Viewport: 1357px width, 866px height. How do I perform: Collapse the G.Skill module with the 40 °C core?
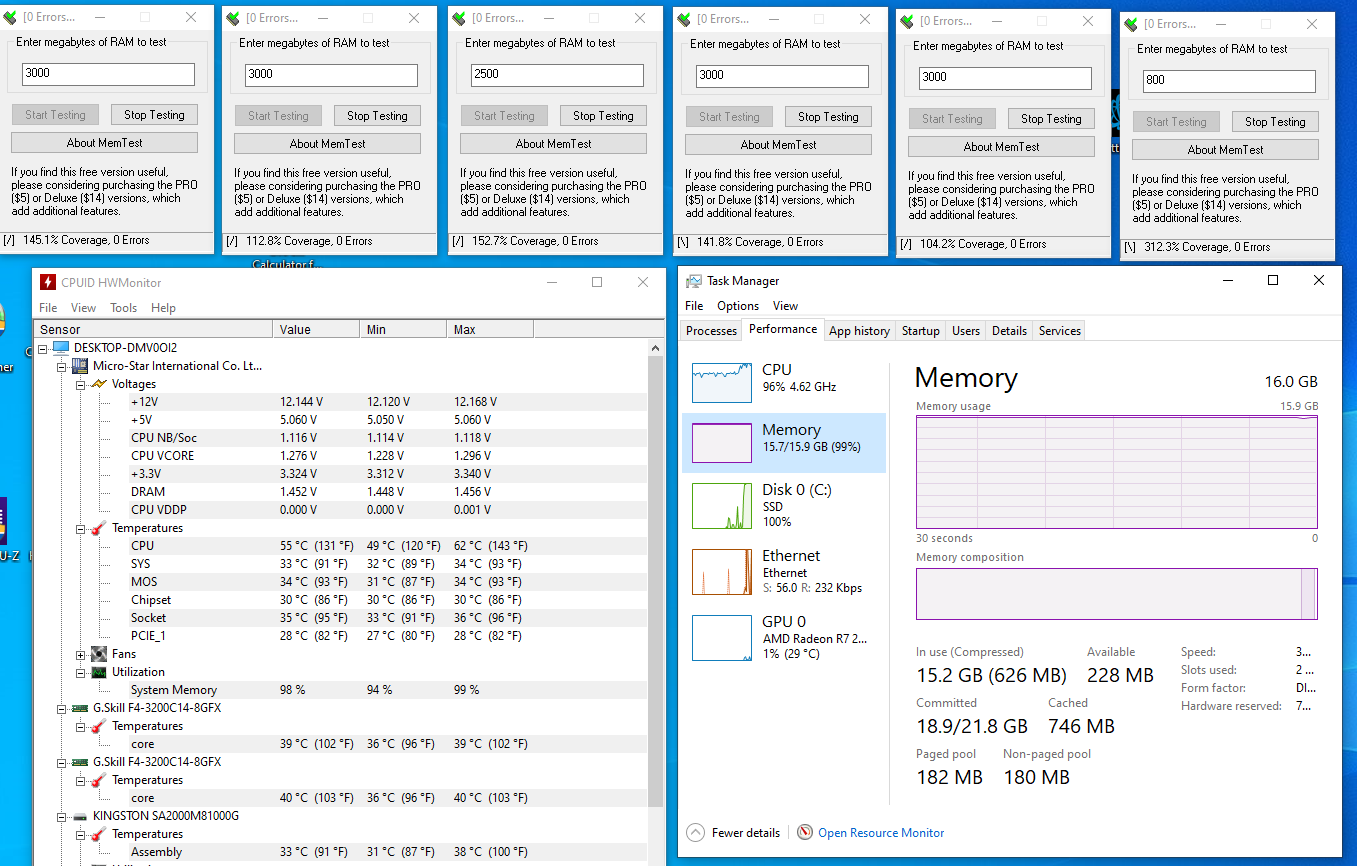click(62, 762)
